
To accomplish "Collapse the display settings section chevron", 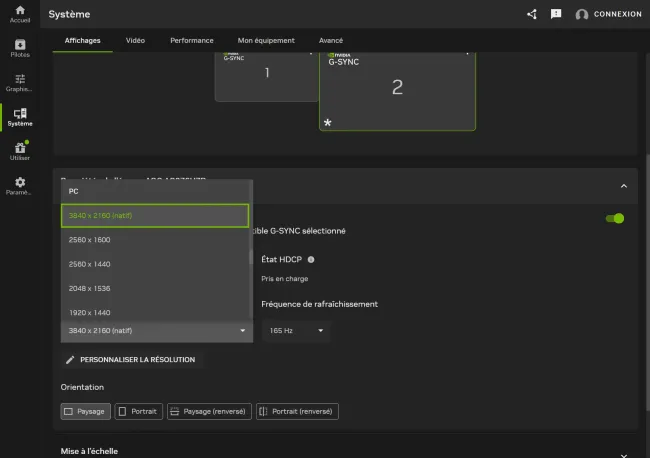I will pyautogui.click(x=623, y=186).
